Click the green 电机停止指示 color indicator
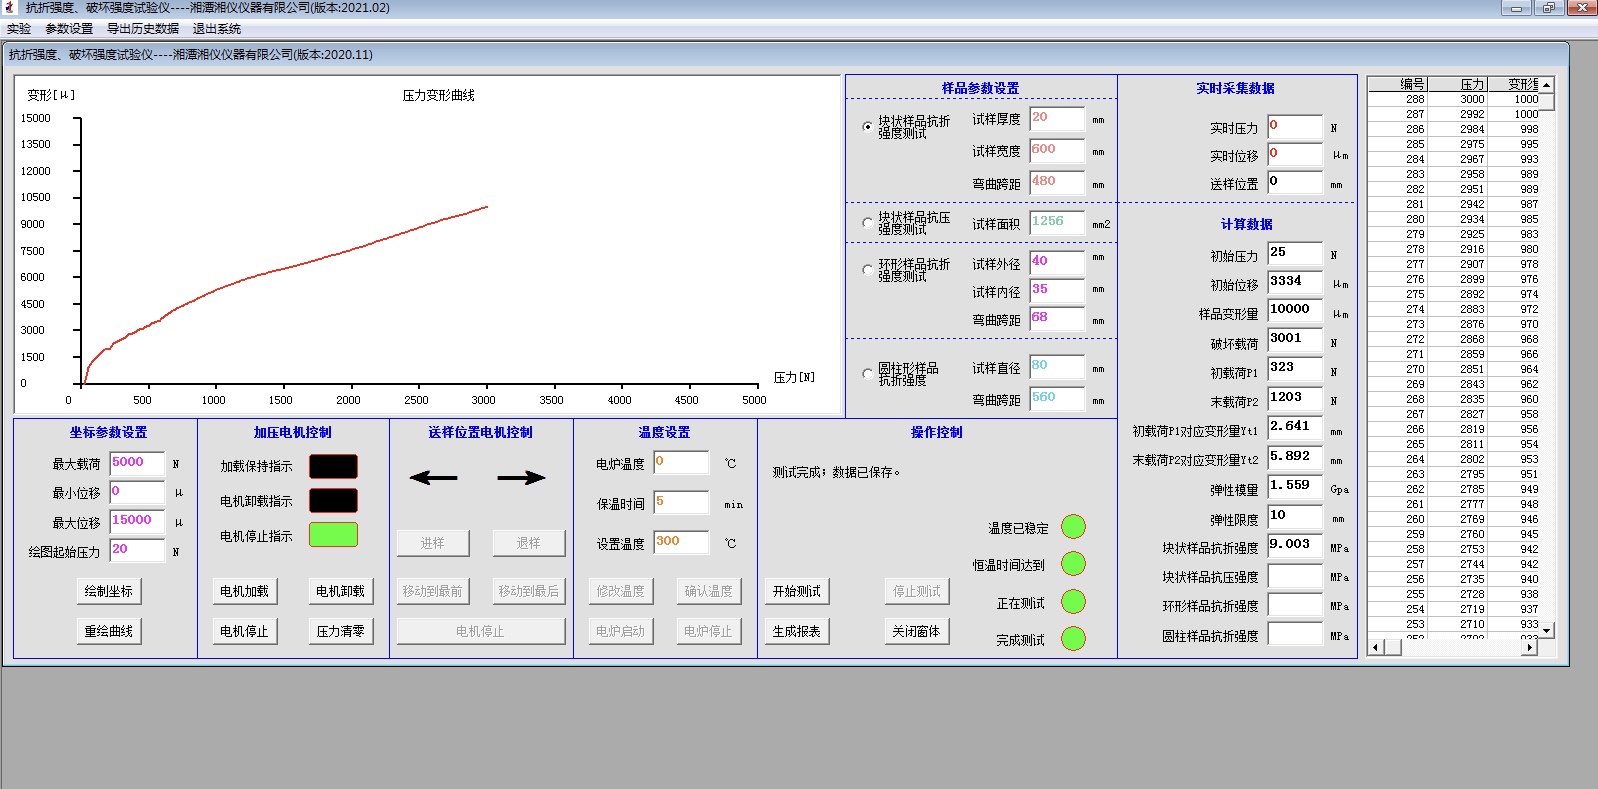The height and width of the screenshot is (789, 1598). [333, 535]
